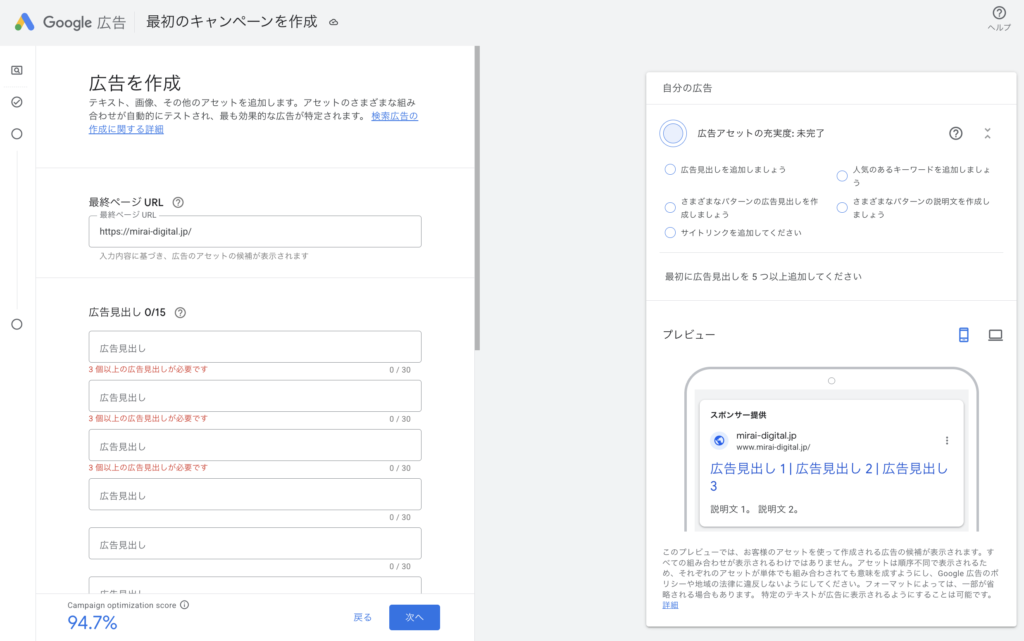Click the 戻る button
Screen dimensions: 1024x641
pos(362,617)
